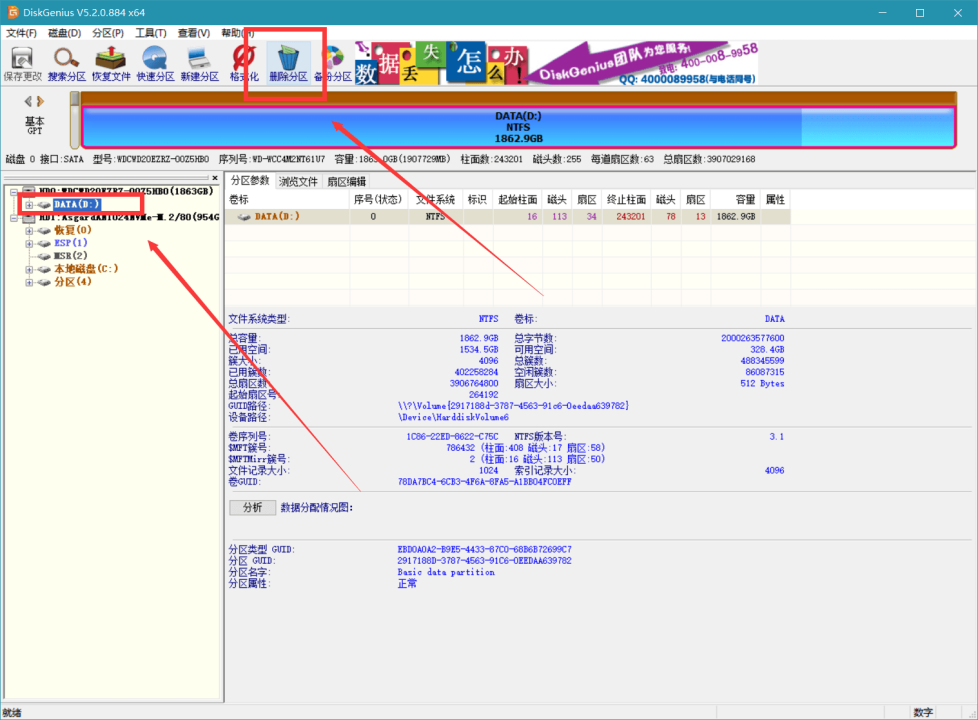Image resolution: width=978 pixels, height=720 pixels.
Task: Switch to the 分区参数 tab
Action: tap(250, 181)
